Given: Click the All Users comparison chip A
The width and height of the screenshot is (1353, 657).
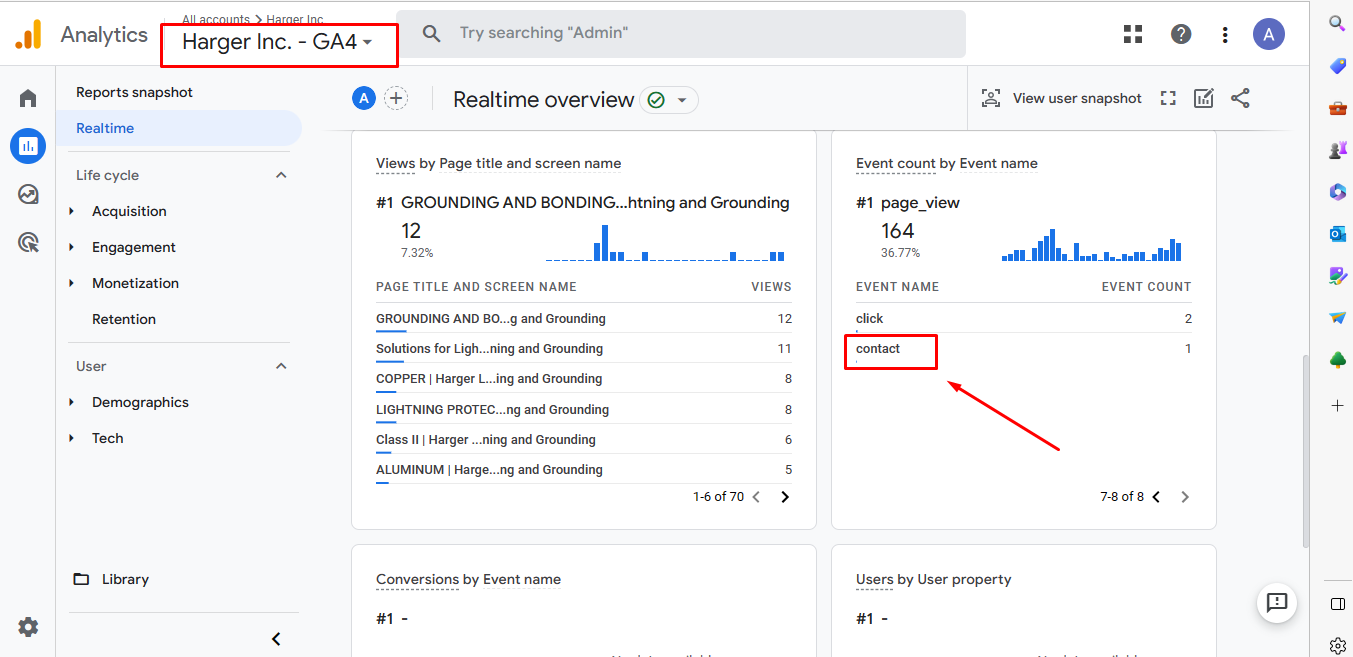Looking at the screenshot, I should click(x=364, y=98).
